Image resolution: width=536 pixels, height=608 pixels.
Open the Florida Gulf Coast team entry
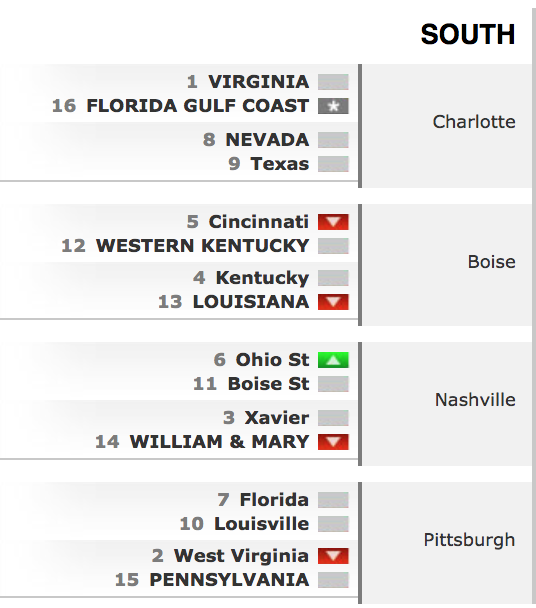pyautogui.click(x=198, y=106)
